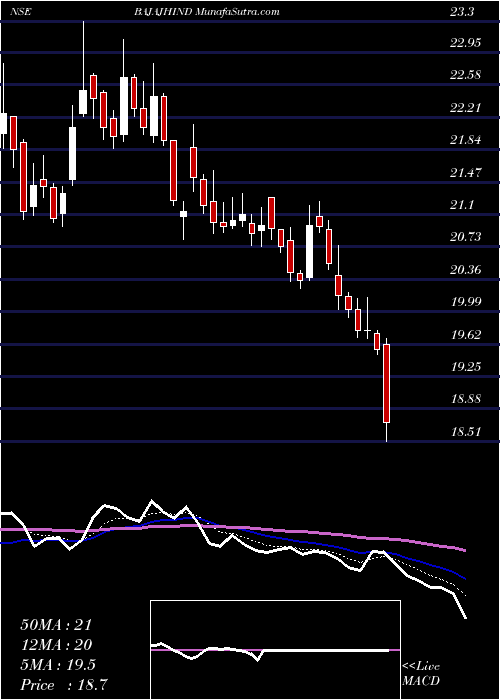This screenshot has width=500, height=700.
Task: Click the 22.21 price axis label
Action: click(466, 108)
